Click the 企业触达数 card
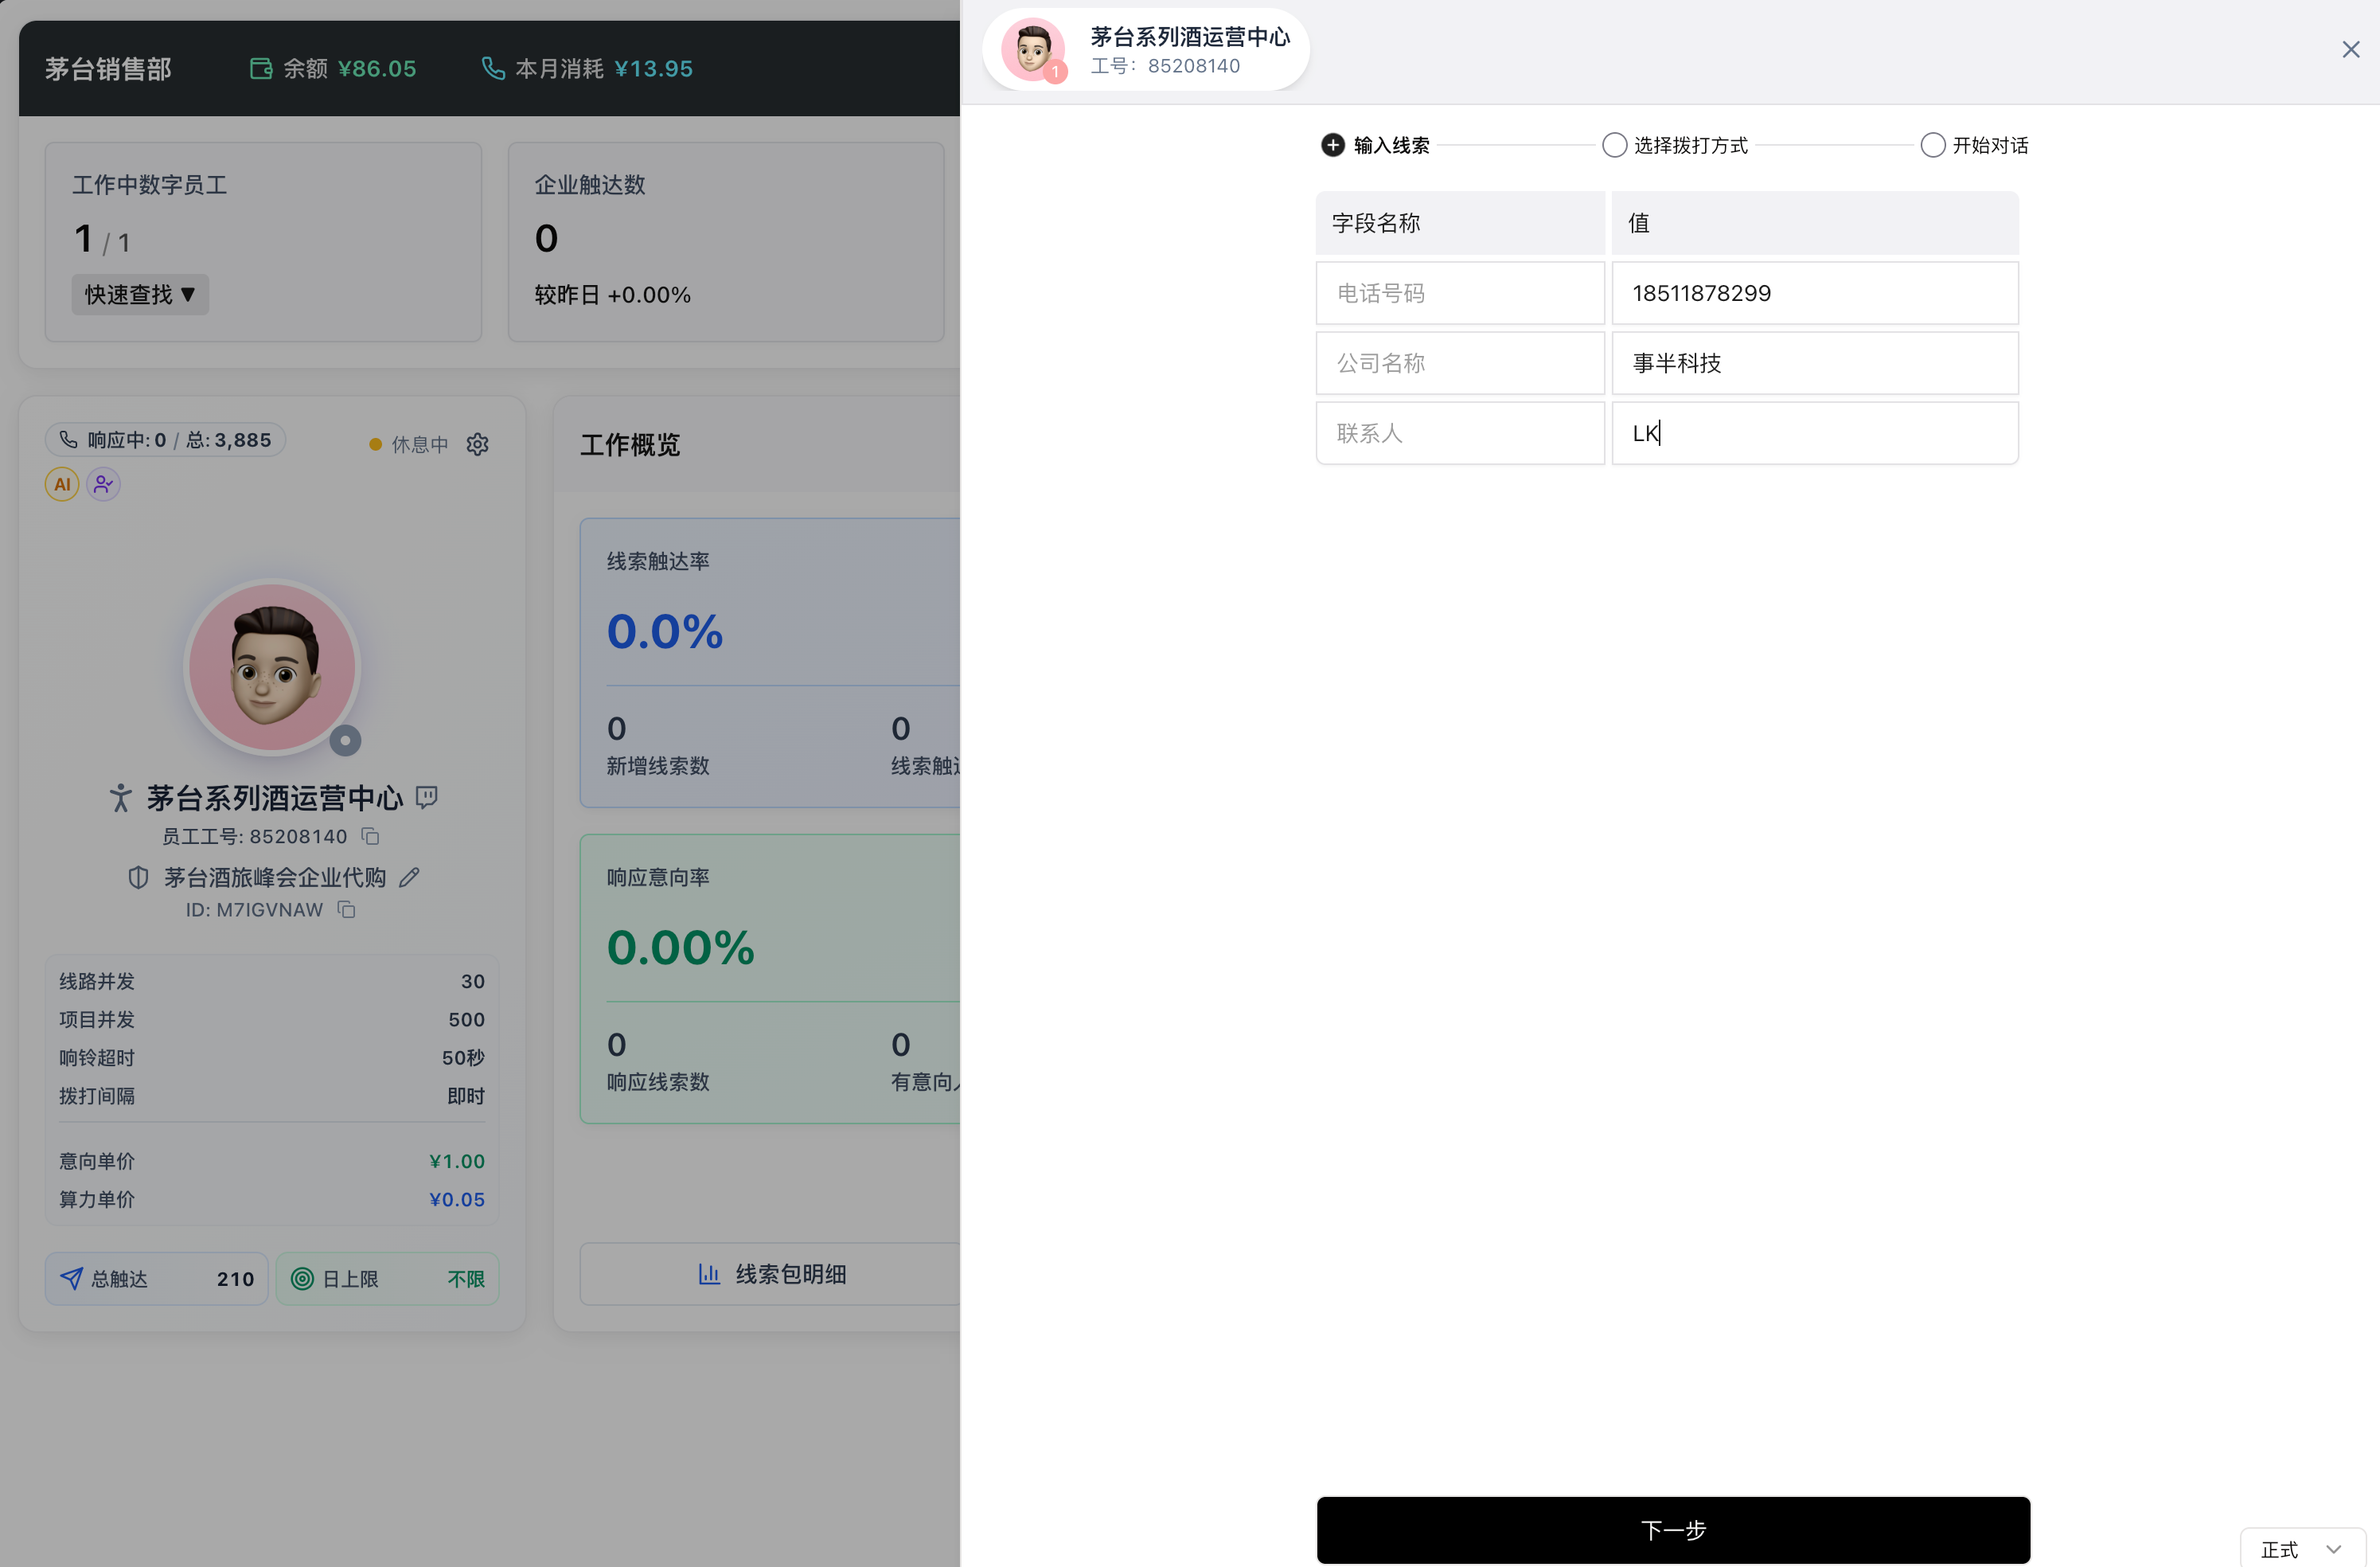 (726, 242)
